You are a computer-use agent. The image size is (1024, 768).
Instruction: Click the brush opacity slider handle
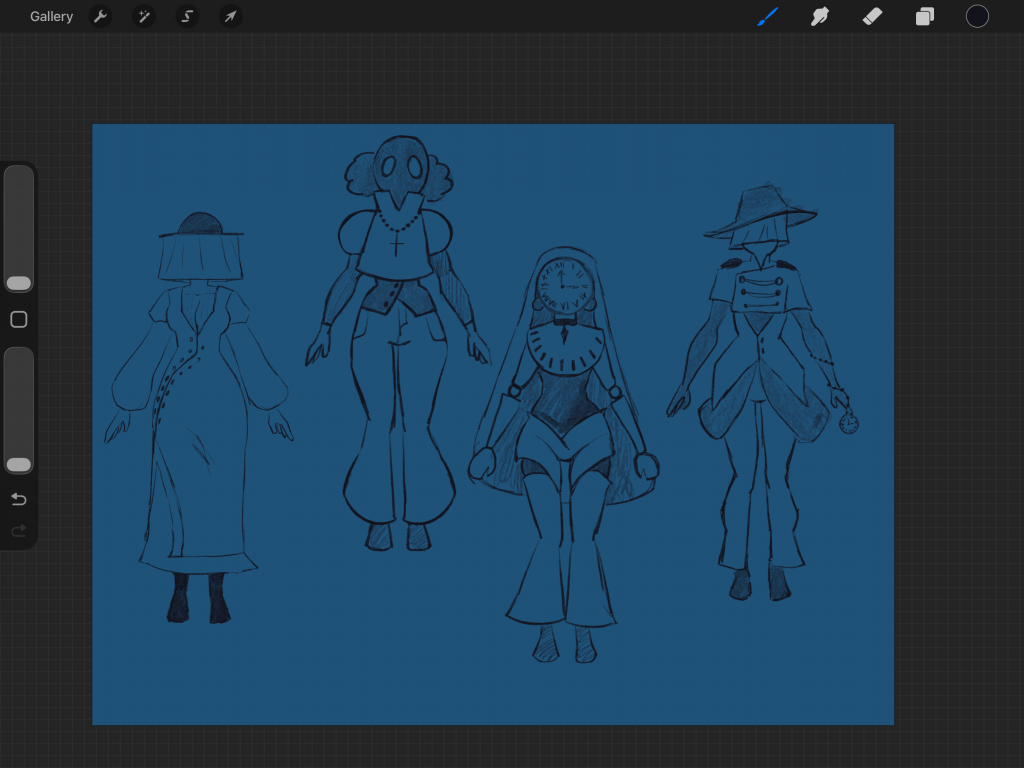[19, 465]
